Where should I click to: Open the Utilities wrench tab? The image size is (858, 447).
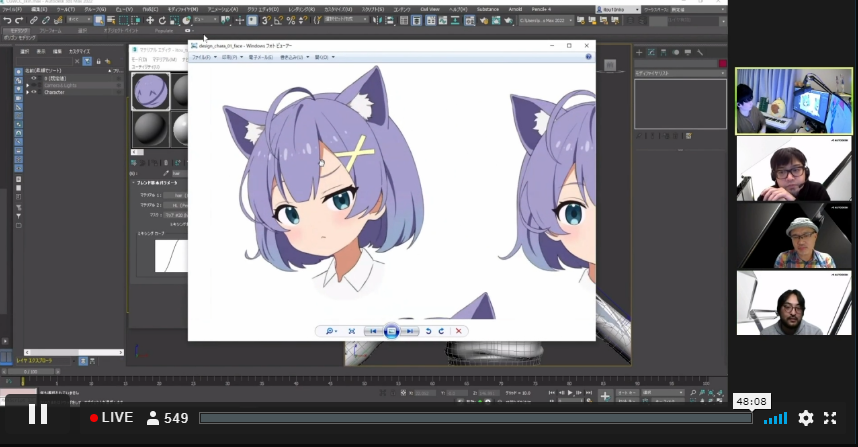point(700,53)
